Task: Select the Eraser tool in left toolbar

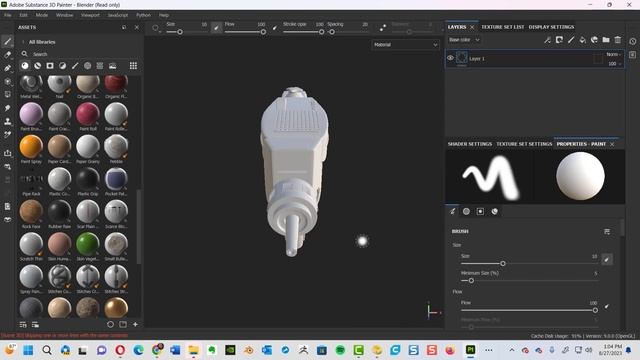Action: click(7, 55)
